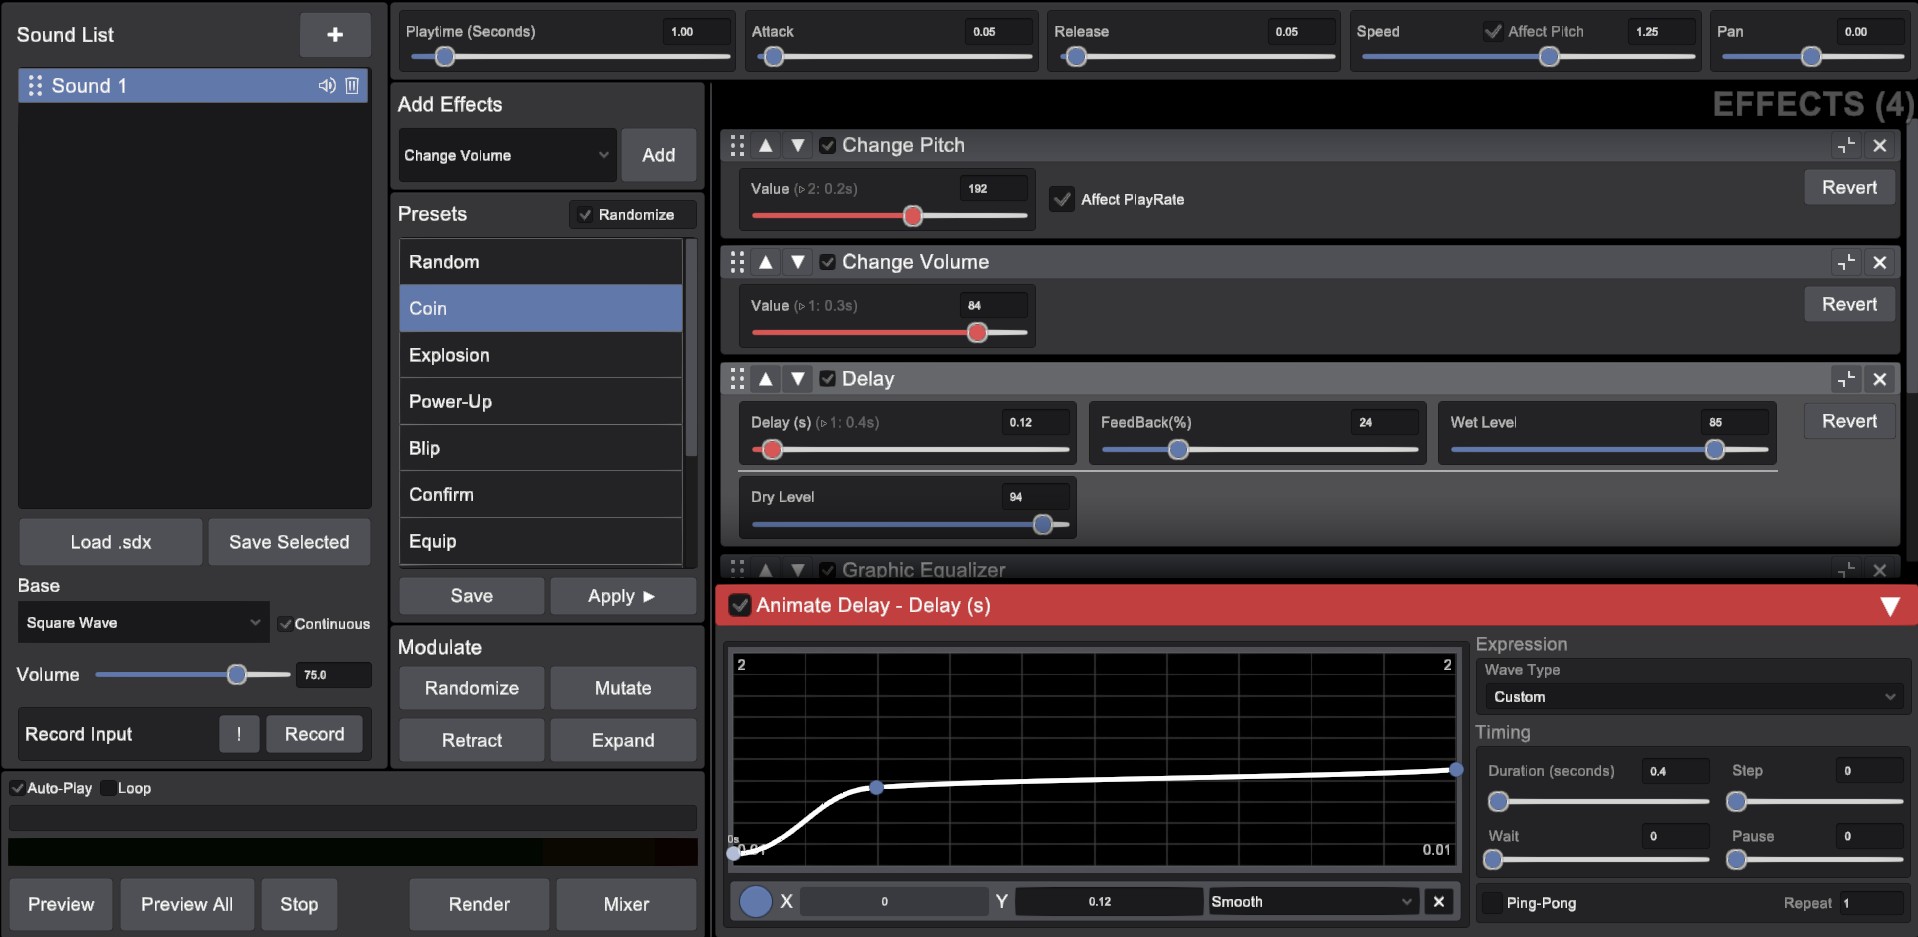Revert the Delay effect
This screenshot has width=1918, height=937.
(x=1849, y=421)
